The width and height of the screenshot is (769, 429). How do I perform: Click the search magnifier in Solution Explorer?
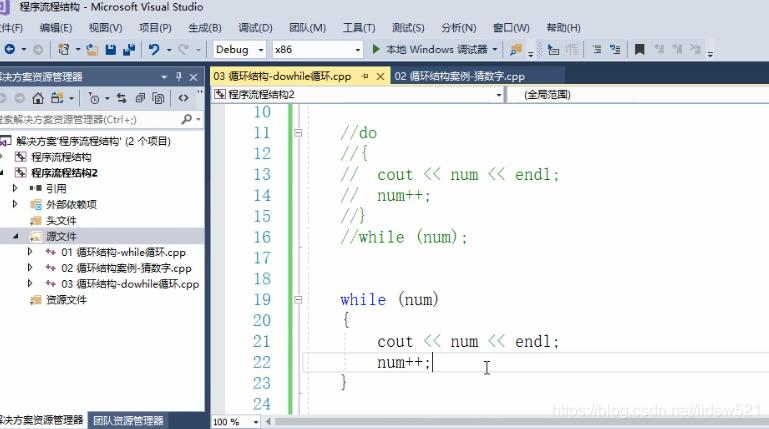[186, 119]
